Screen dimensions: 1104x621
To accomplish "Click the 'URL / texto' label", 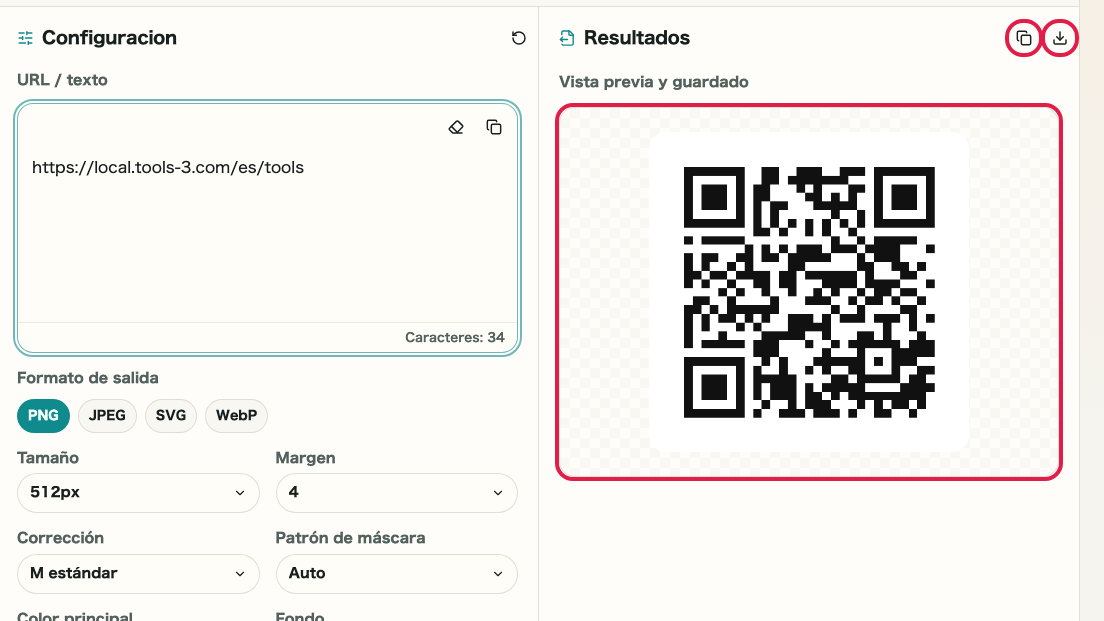I will pyautogui.click(x=62, y=80).
